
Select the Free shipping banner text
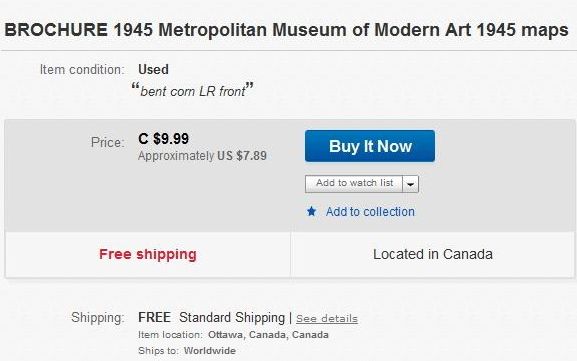(x=148, y=254)
